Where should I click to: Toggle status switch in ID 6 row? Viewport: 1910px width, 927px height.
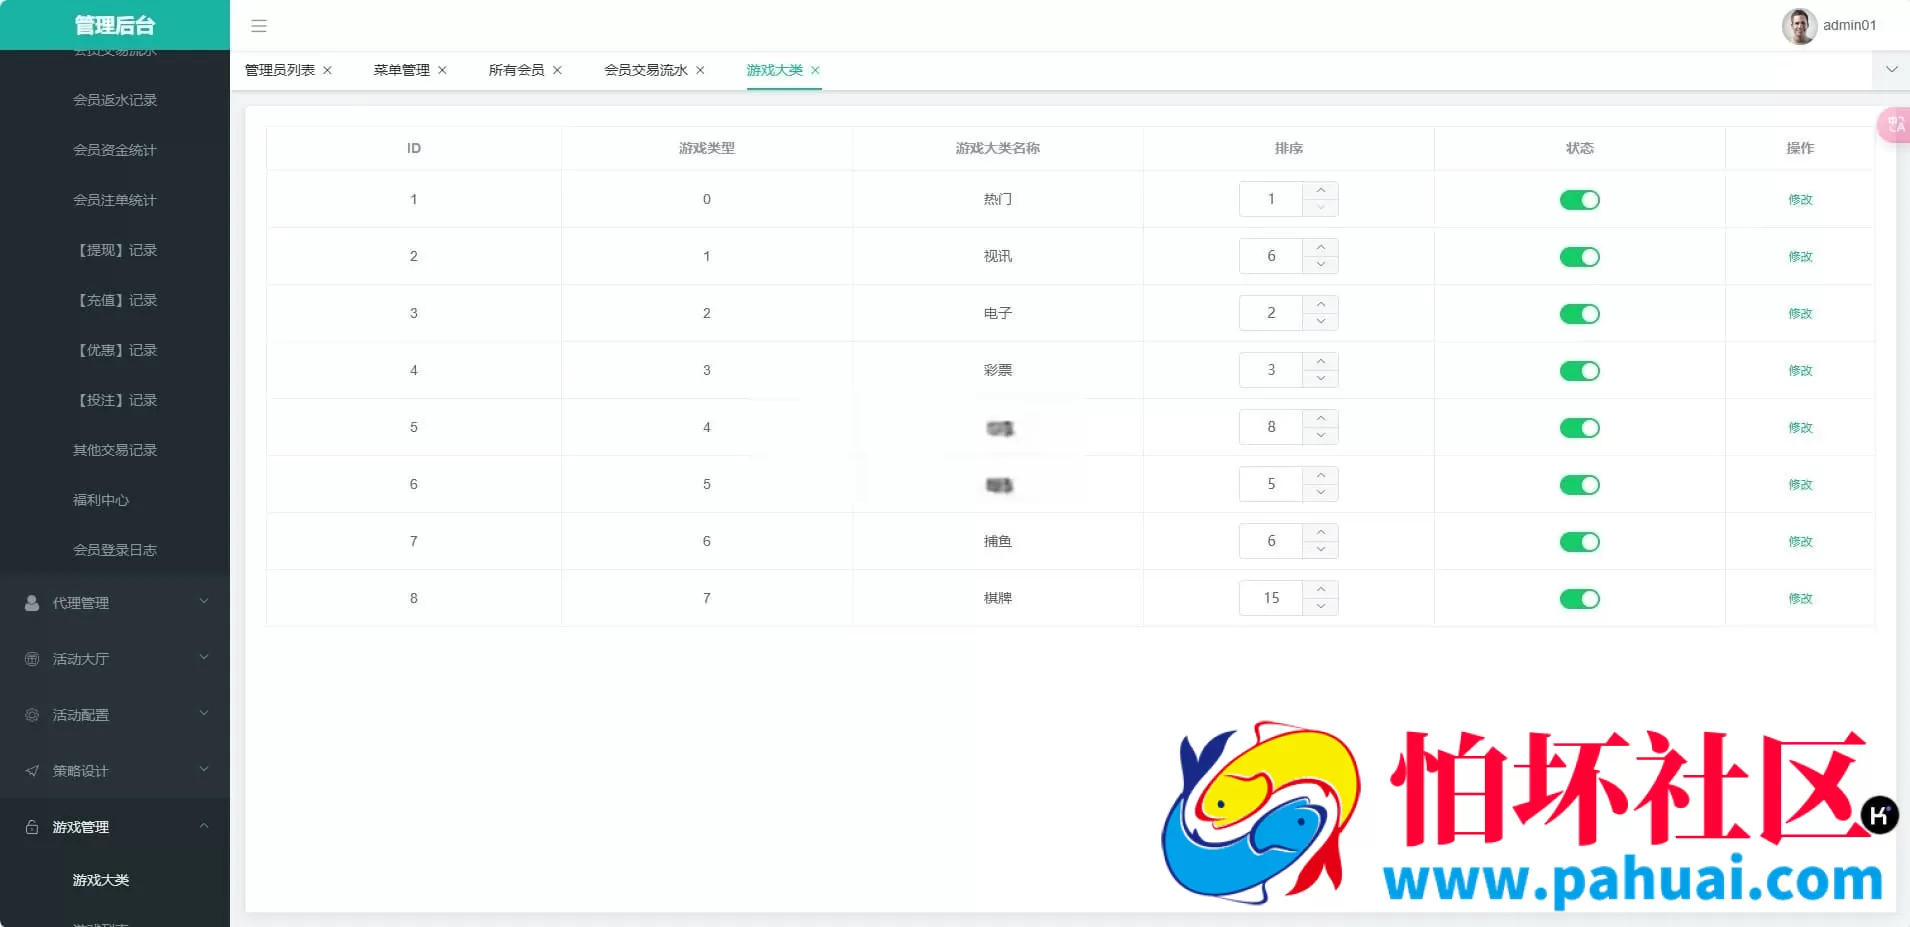click(x=1580, y=485)
